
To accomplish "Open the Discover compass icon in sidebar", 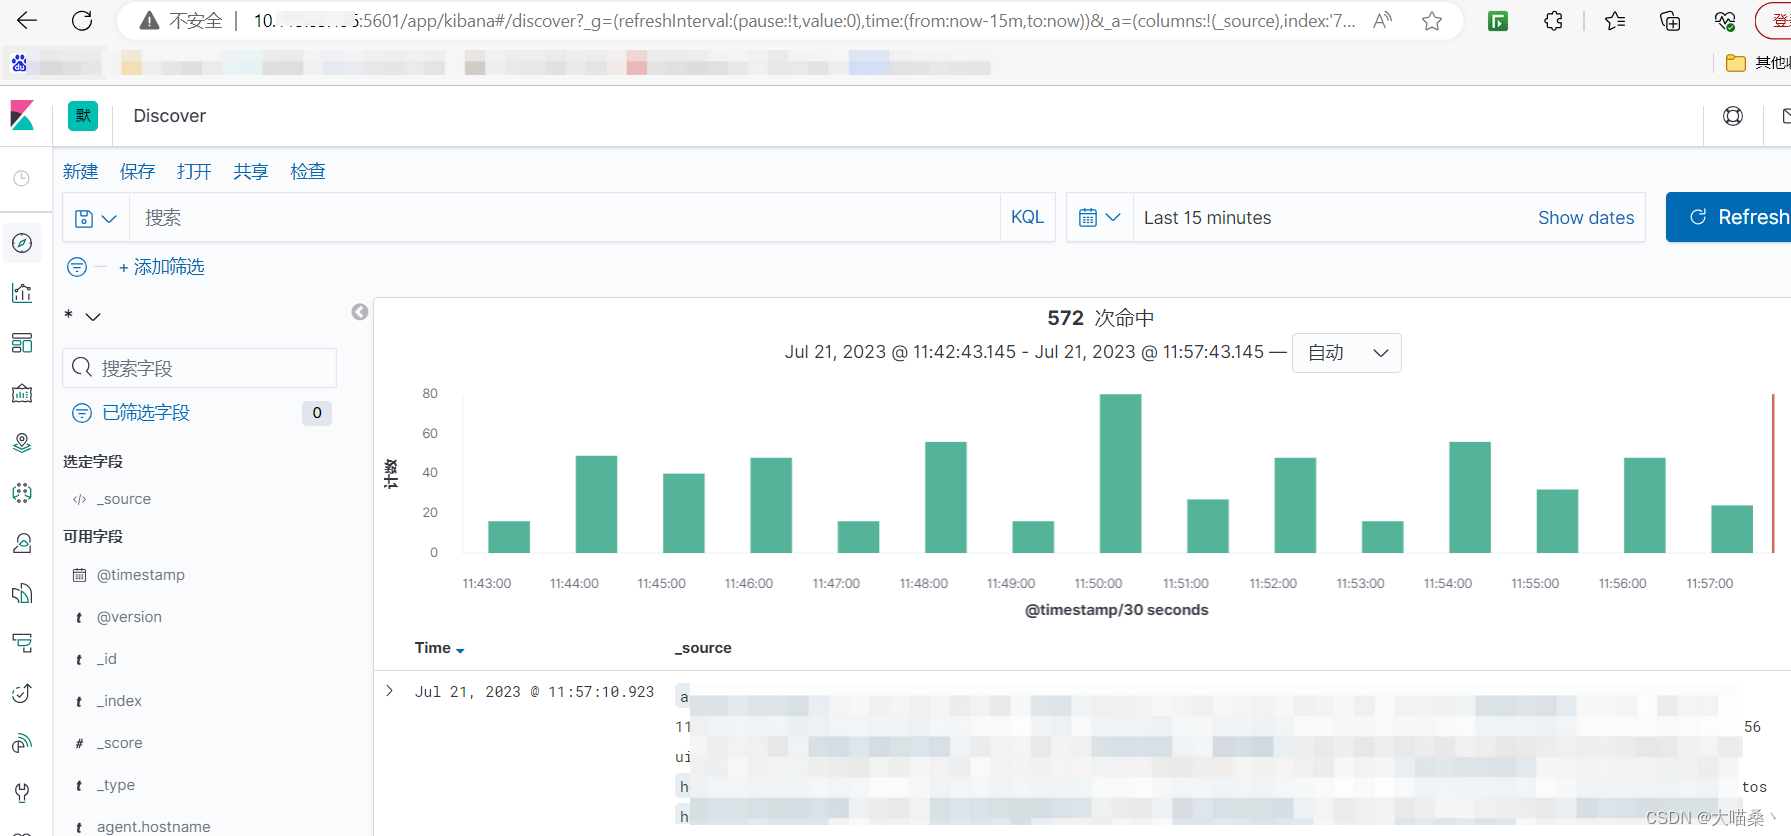I will coord(22,243).
